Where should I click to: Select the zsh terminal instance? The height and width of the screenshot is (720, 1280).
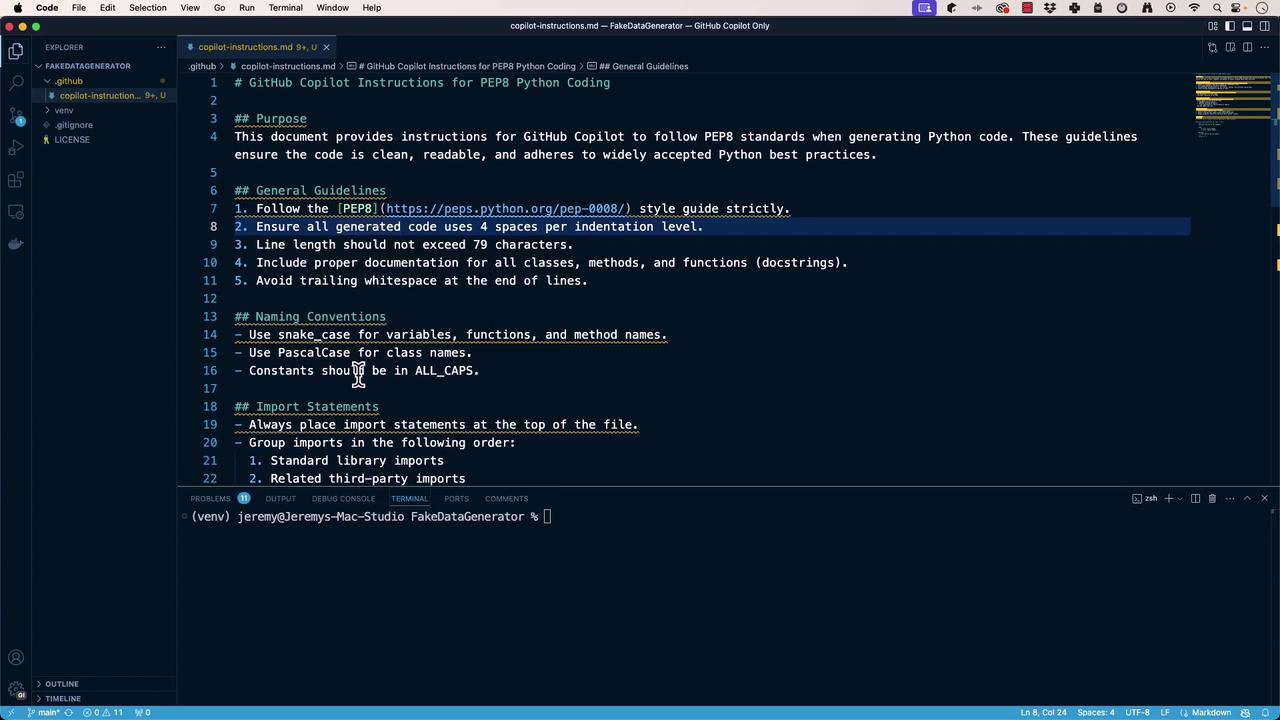(x=1145, y=498)
